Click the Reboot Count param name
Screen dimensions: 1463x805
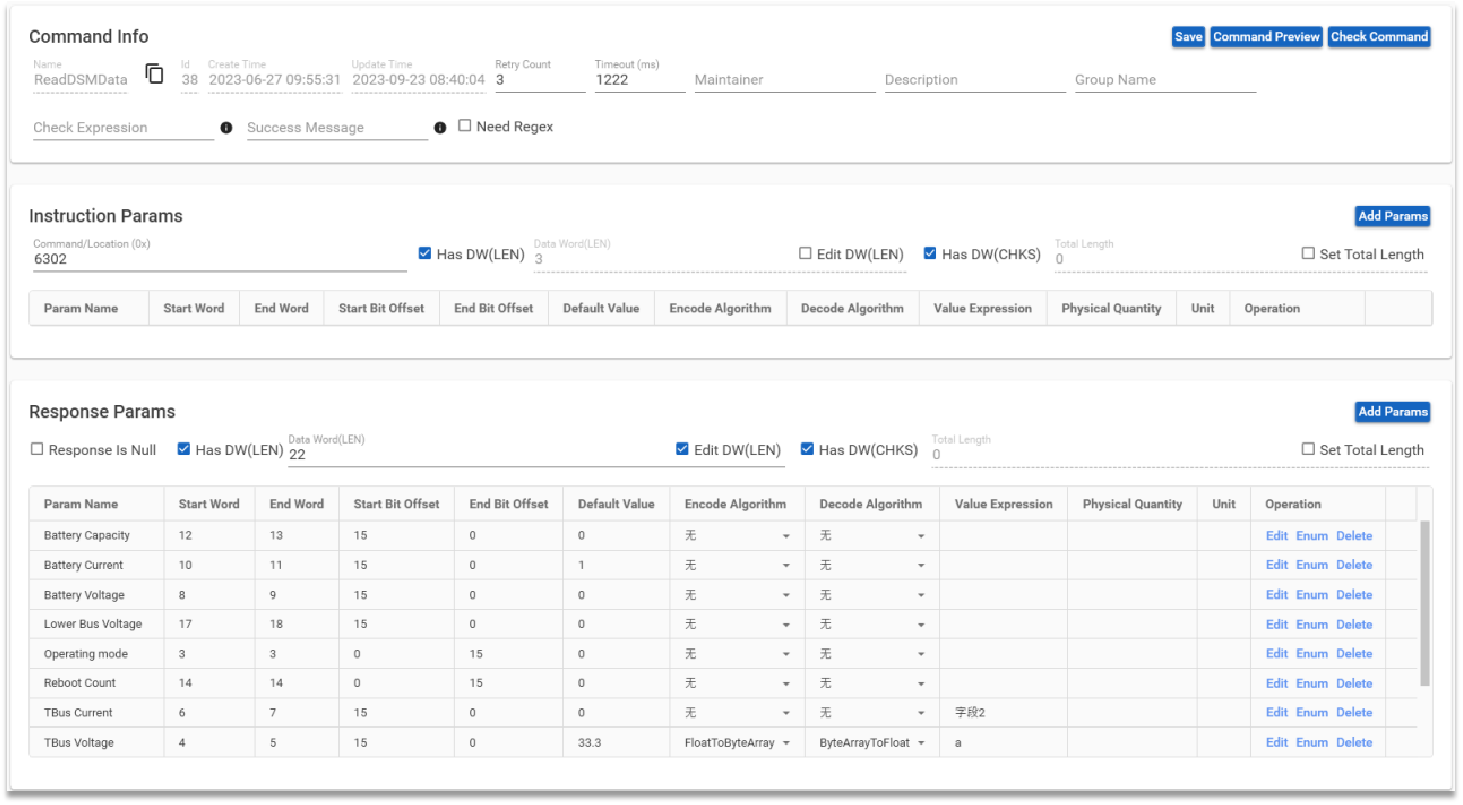click(x=80, y=683)
